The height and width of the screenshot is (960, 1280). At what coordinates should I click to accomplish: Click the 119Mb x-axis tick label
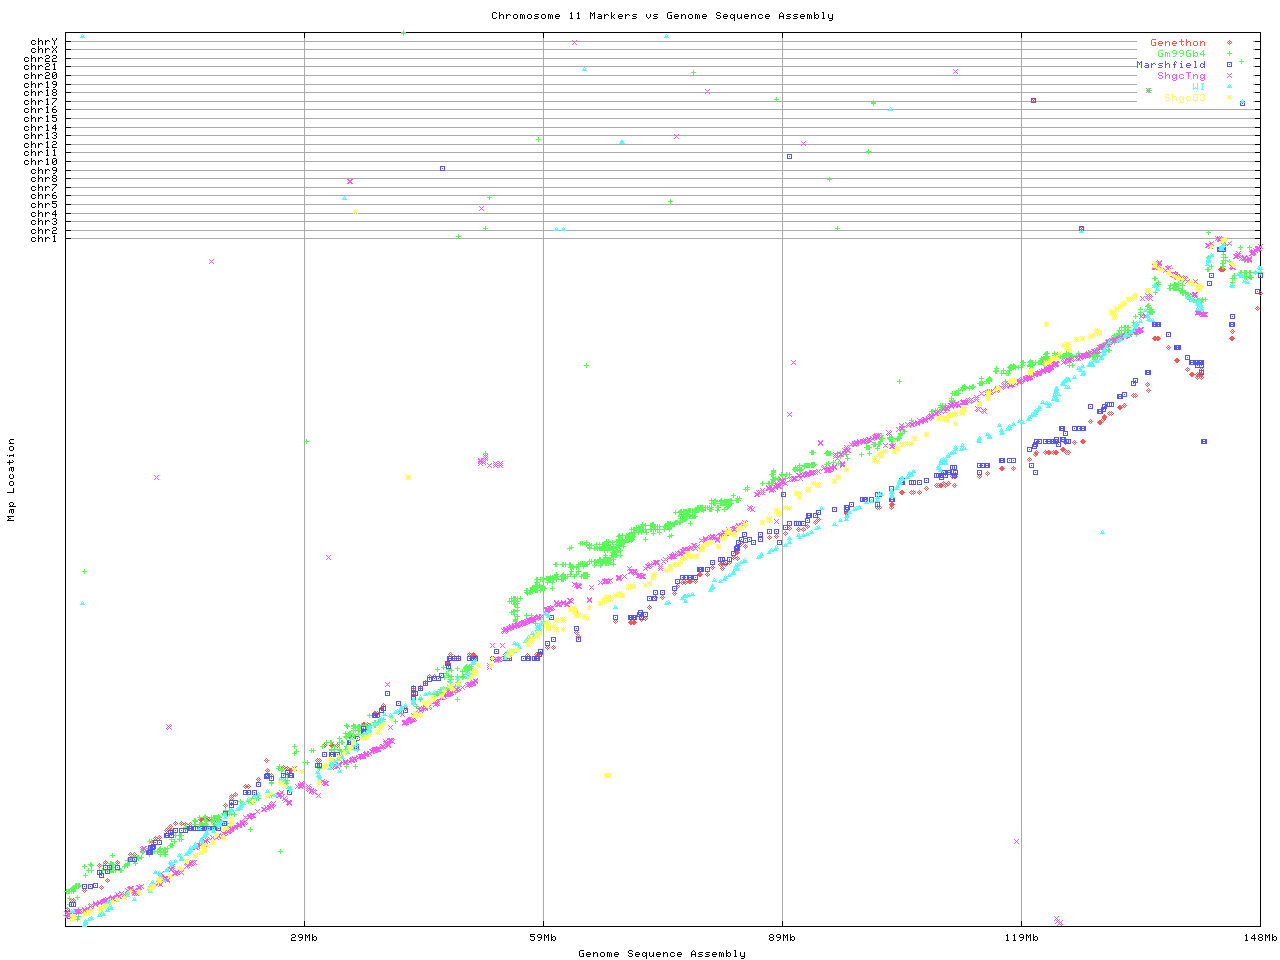tap(1021, 938)
